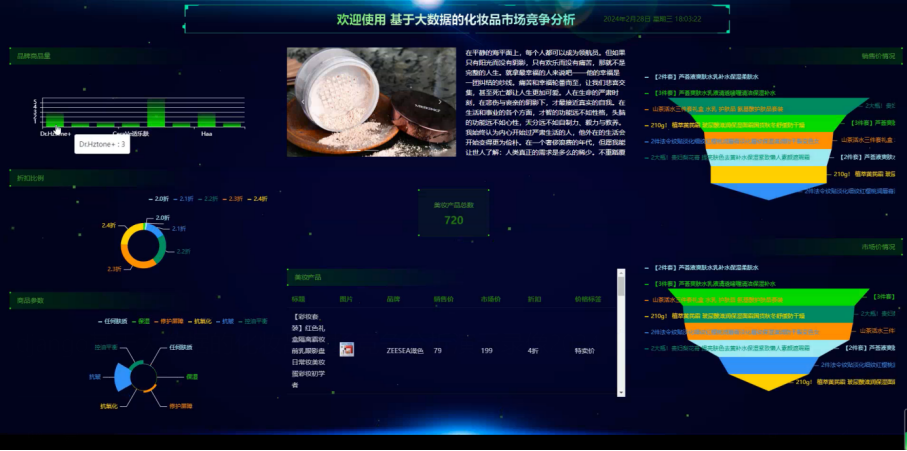
Task: Click the 美妆产品 table heading
Action: click(308, 277)
